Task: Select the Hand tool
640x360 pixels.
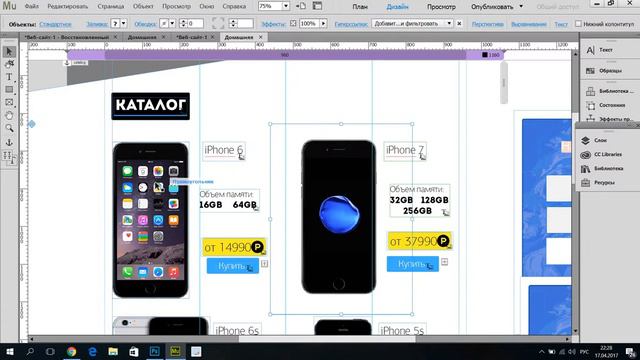Action: click(9, 116)
